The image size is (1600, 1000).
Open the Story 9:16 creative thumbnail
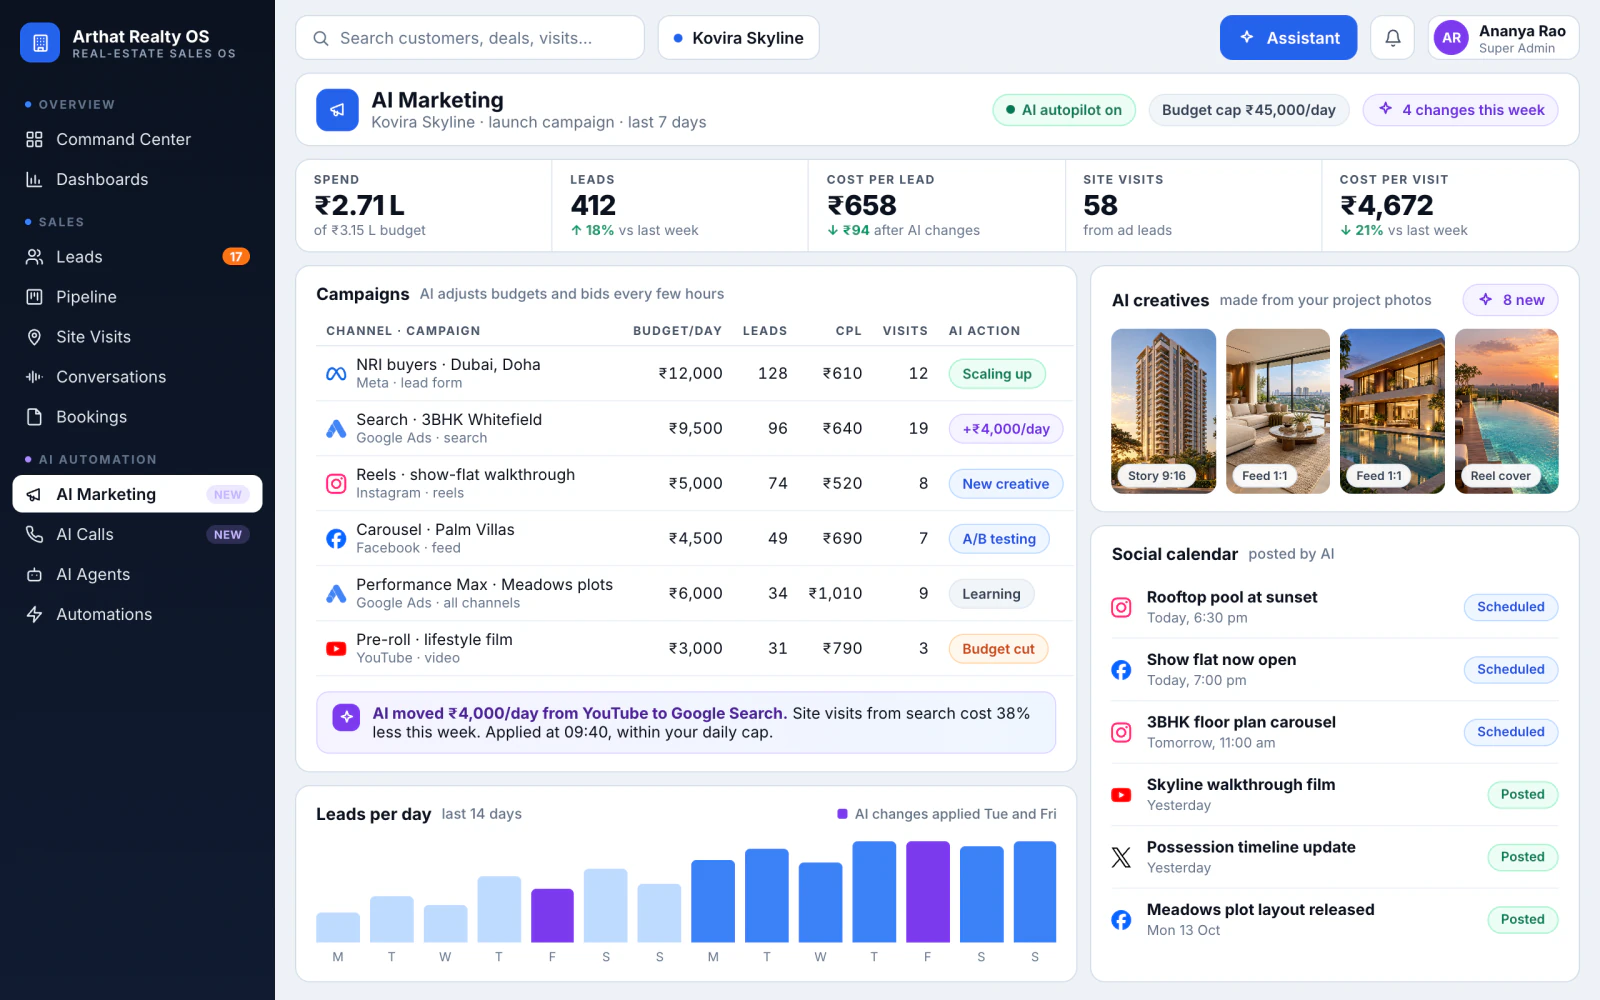pyautogui.click(x=1163, y=411)
